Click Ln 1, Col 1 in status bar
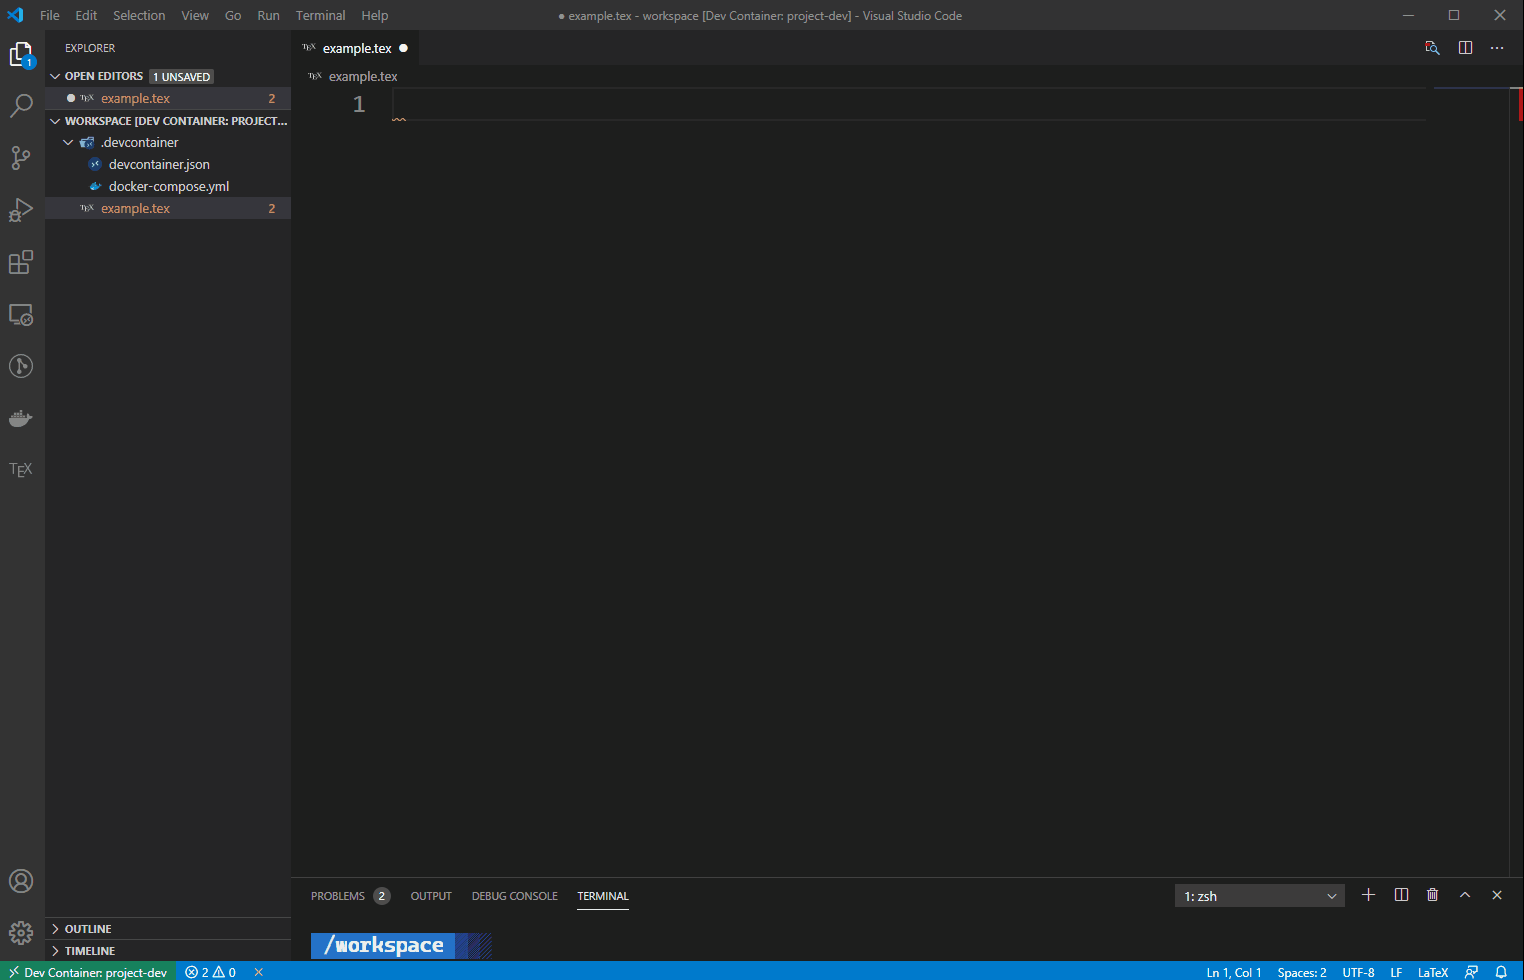The width and height of the screenshot is (1524, 980). tap(1234, 972)
